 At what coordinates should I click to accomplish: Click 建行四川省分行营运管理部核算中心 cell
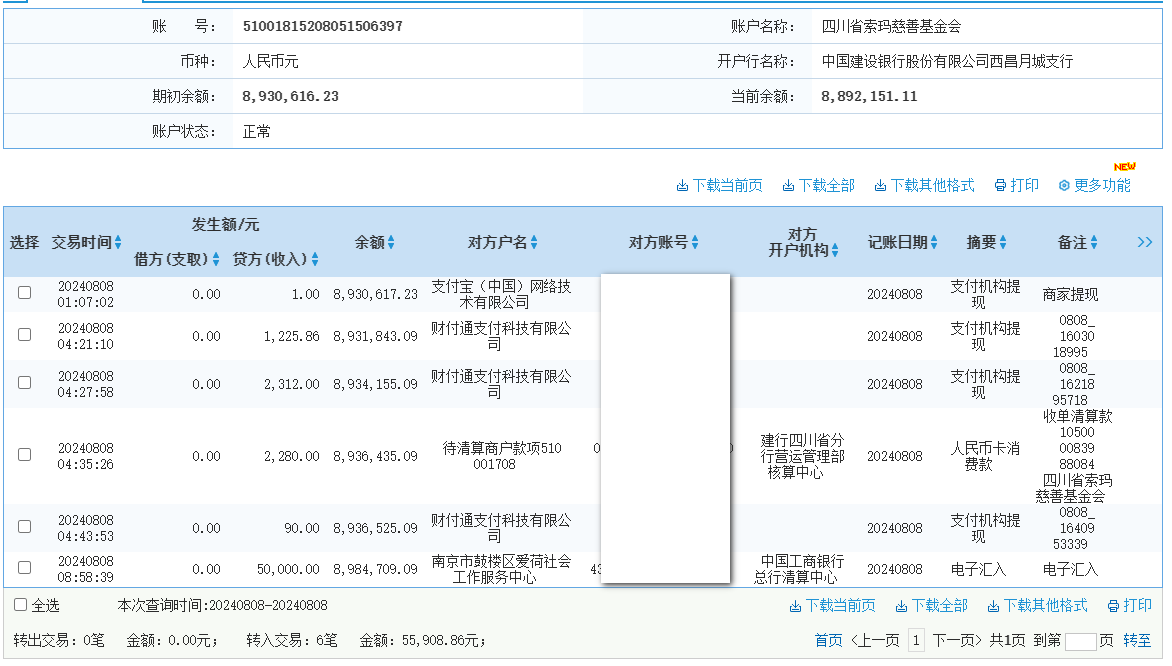point(802,456)
